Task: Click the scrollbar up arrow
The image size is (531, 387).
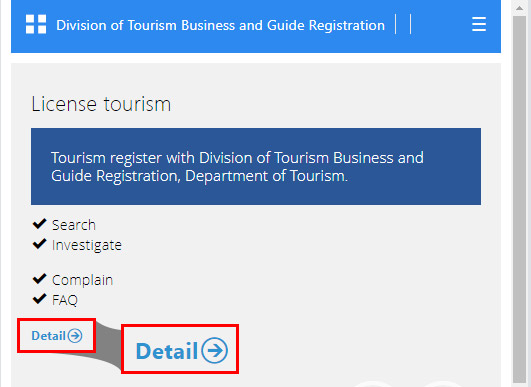Action: point(519,7)
